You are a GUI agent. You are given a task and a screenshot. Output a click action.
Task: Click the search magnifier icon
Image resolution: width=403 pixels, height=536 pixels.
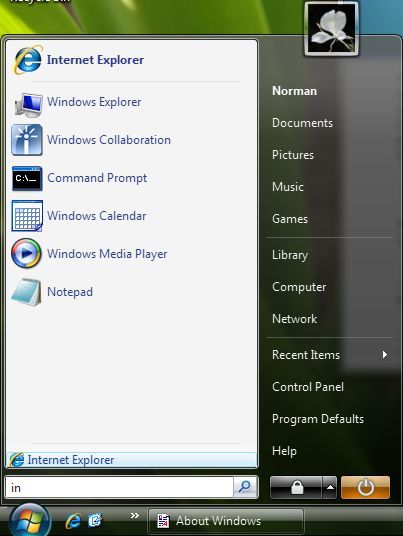(x=245, y=487)
